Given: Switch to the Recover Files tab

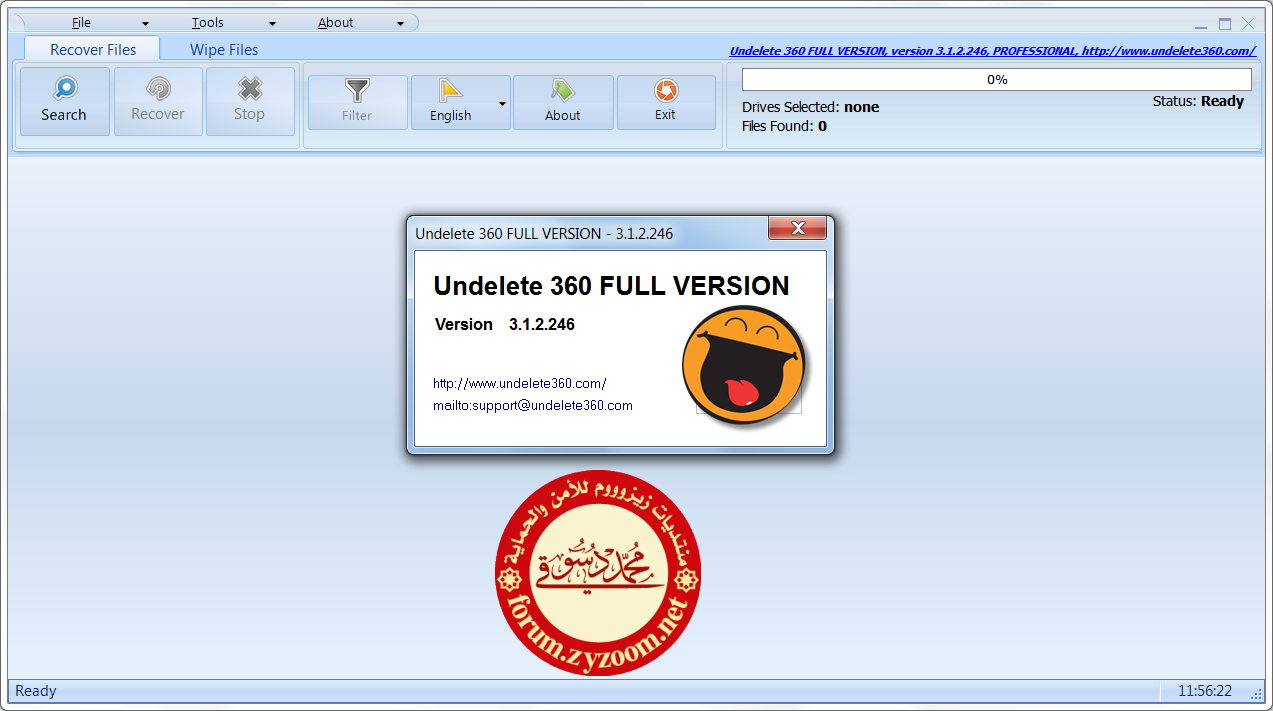Looking at the screenshot, I should pos(93,49).
